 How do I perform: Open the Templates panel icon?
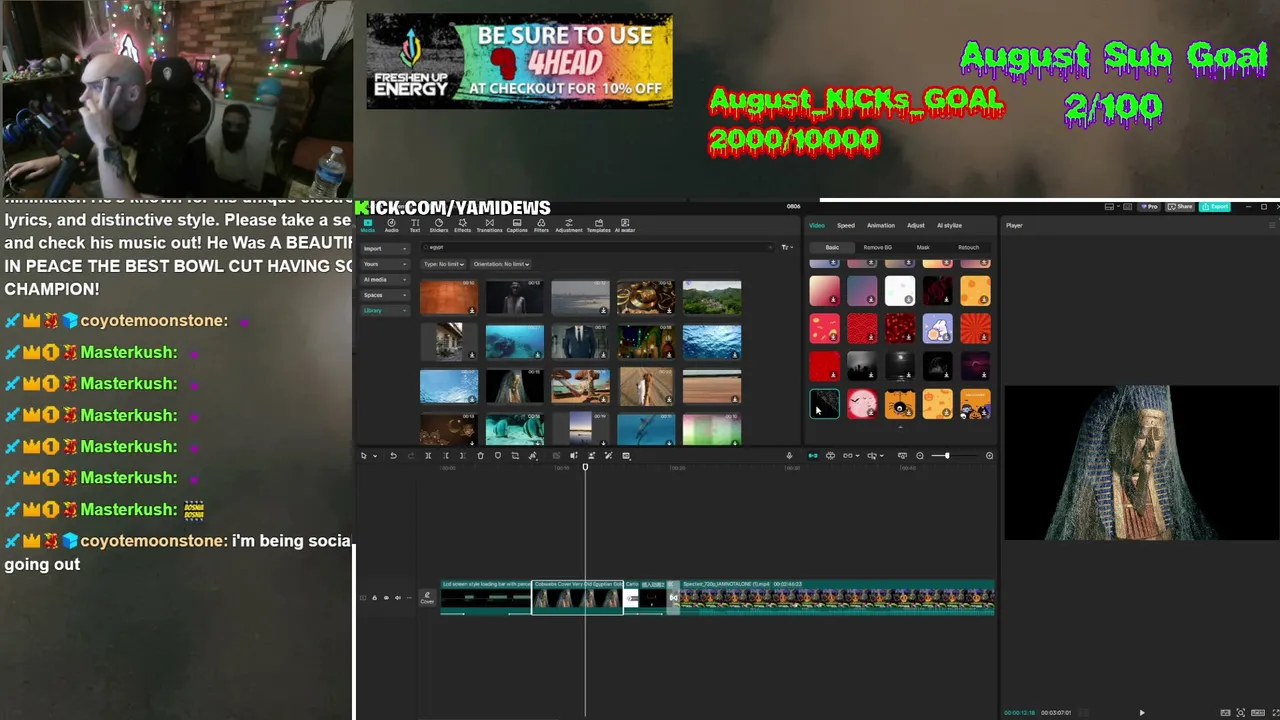coord(598,225)
